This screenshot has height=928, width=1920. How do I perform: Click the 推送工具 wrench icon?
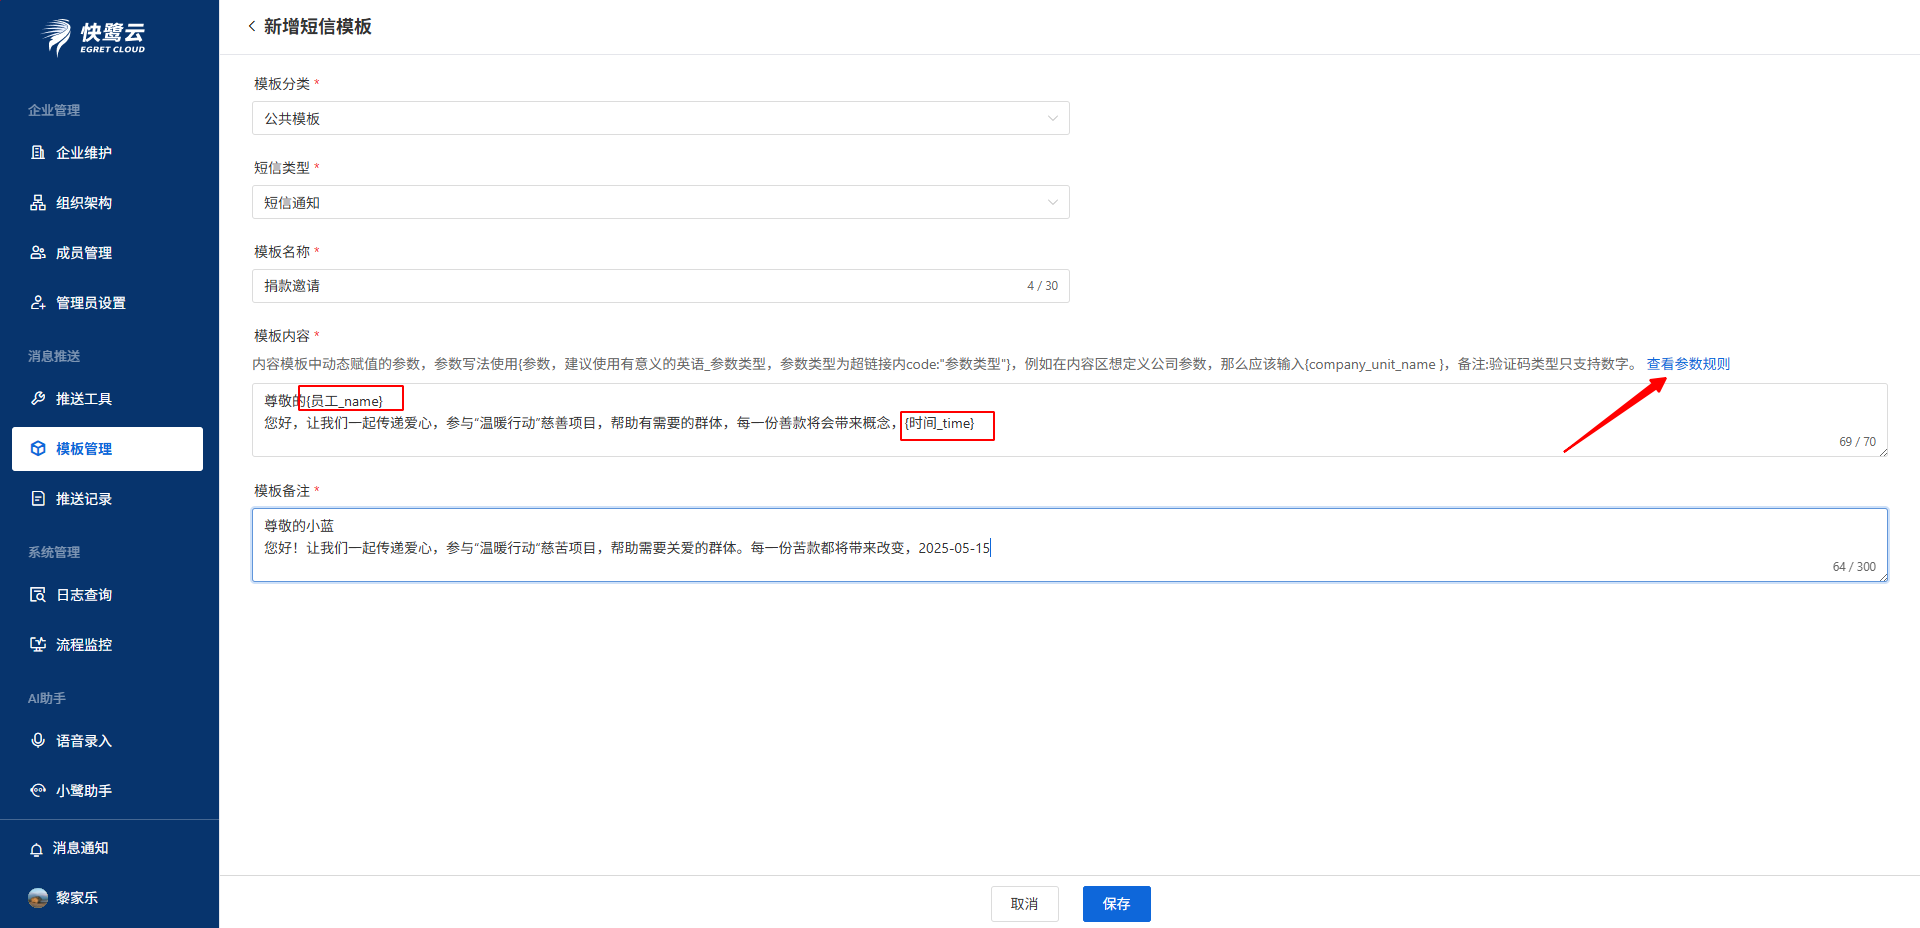[38, 399]
